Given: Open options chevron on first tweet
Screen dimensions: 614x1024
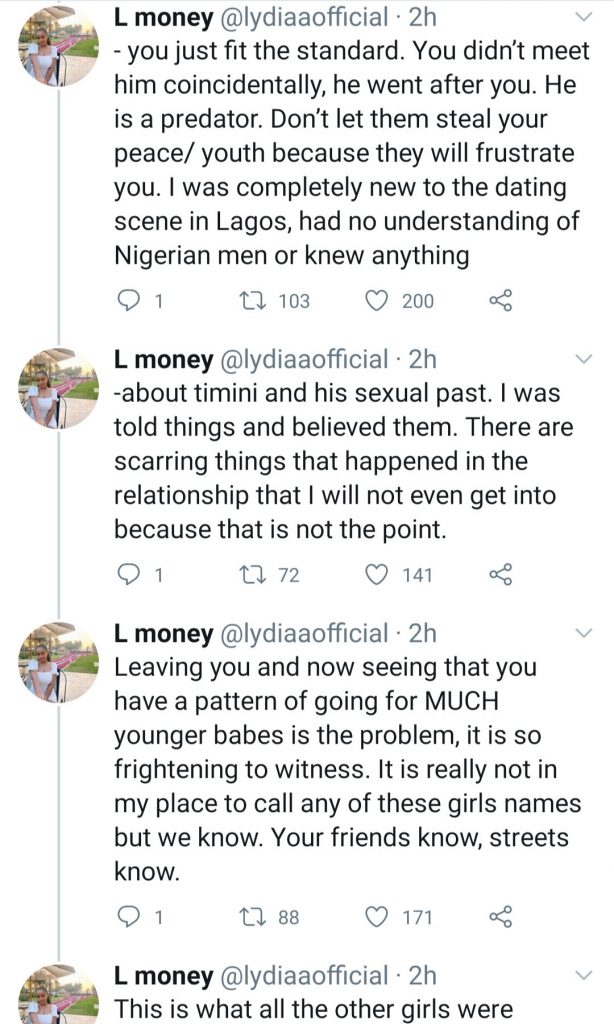Looking at the screenshot, I should tap(586, 17).
